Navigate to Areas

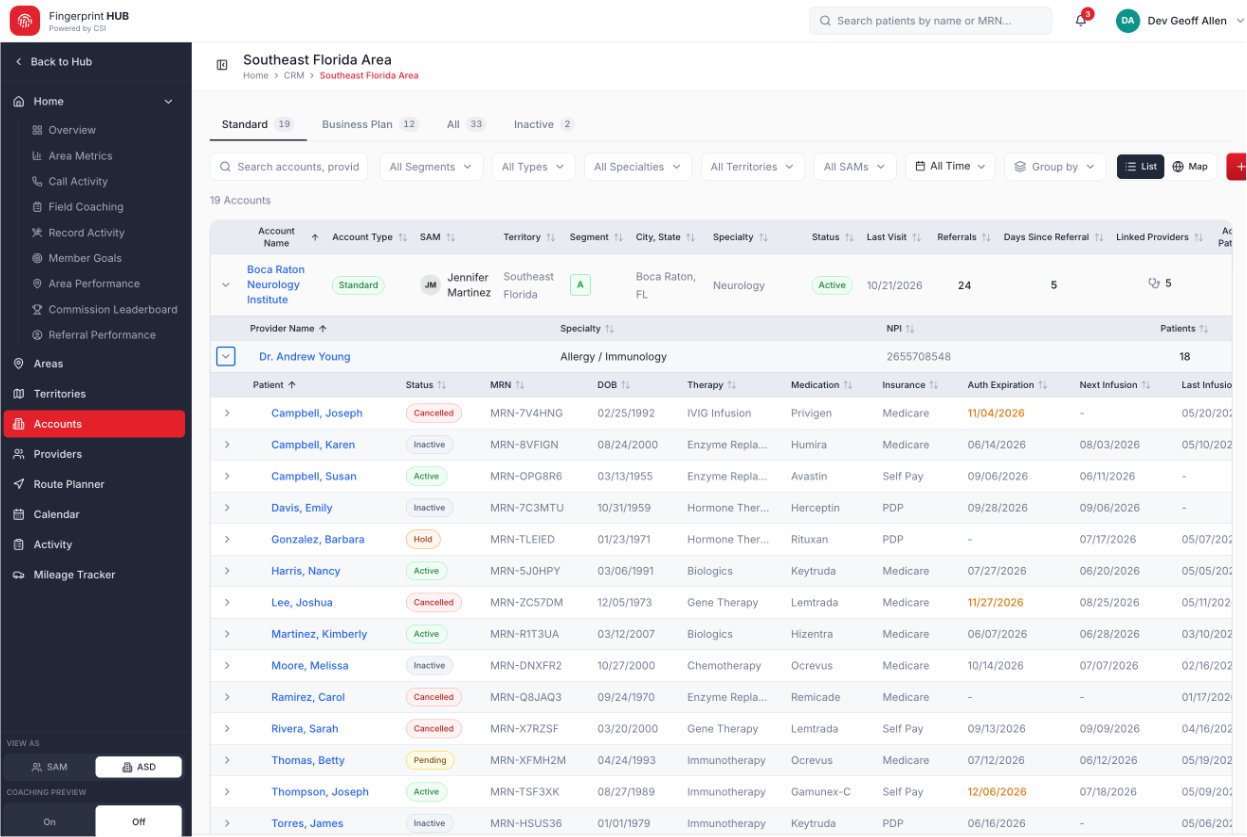point(94,364)
